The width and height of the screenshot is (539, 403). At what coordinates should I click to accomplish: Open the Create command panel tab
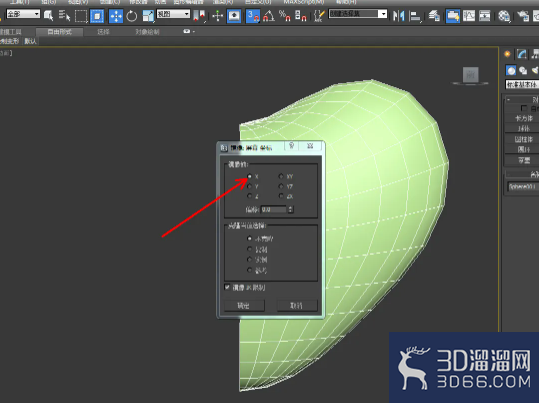pos(507,54)
